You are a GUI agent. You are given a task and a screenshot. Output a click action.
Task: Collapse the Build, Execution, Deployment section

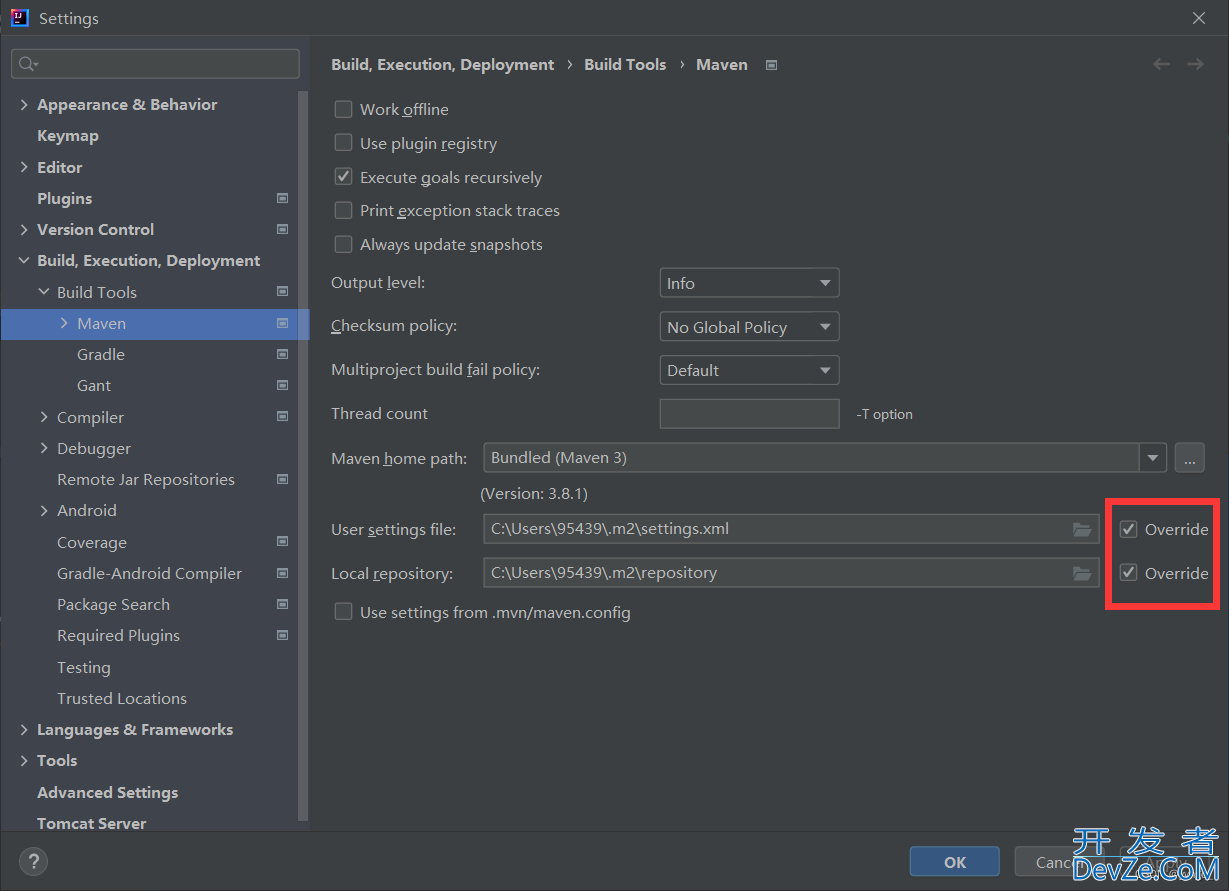[24, 260]
